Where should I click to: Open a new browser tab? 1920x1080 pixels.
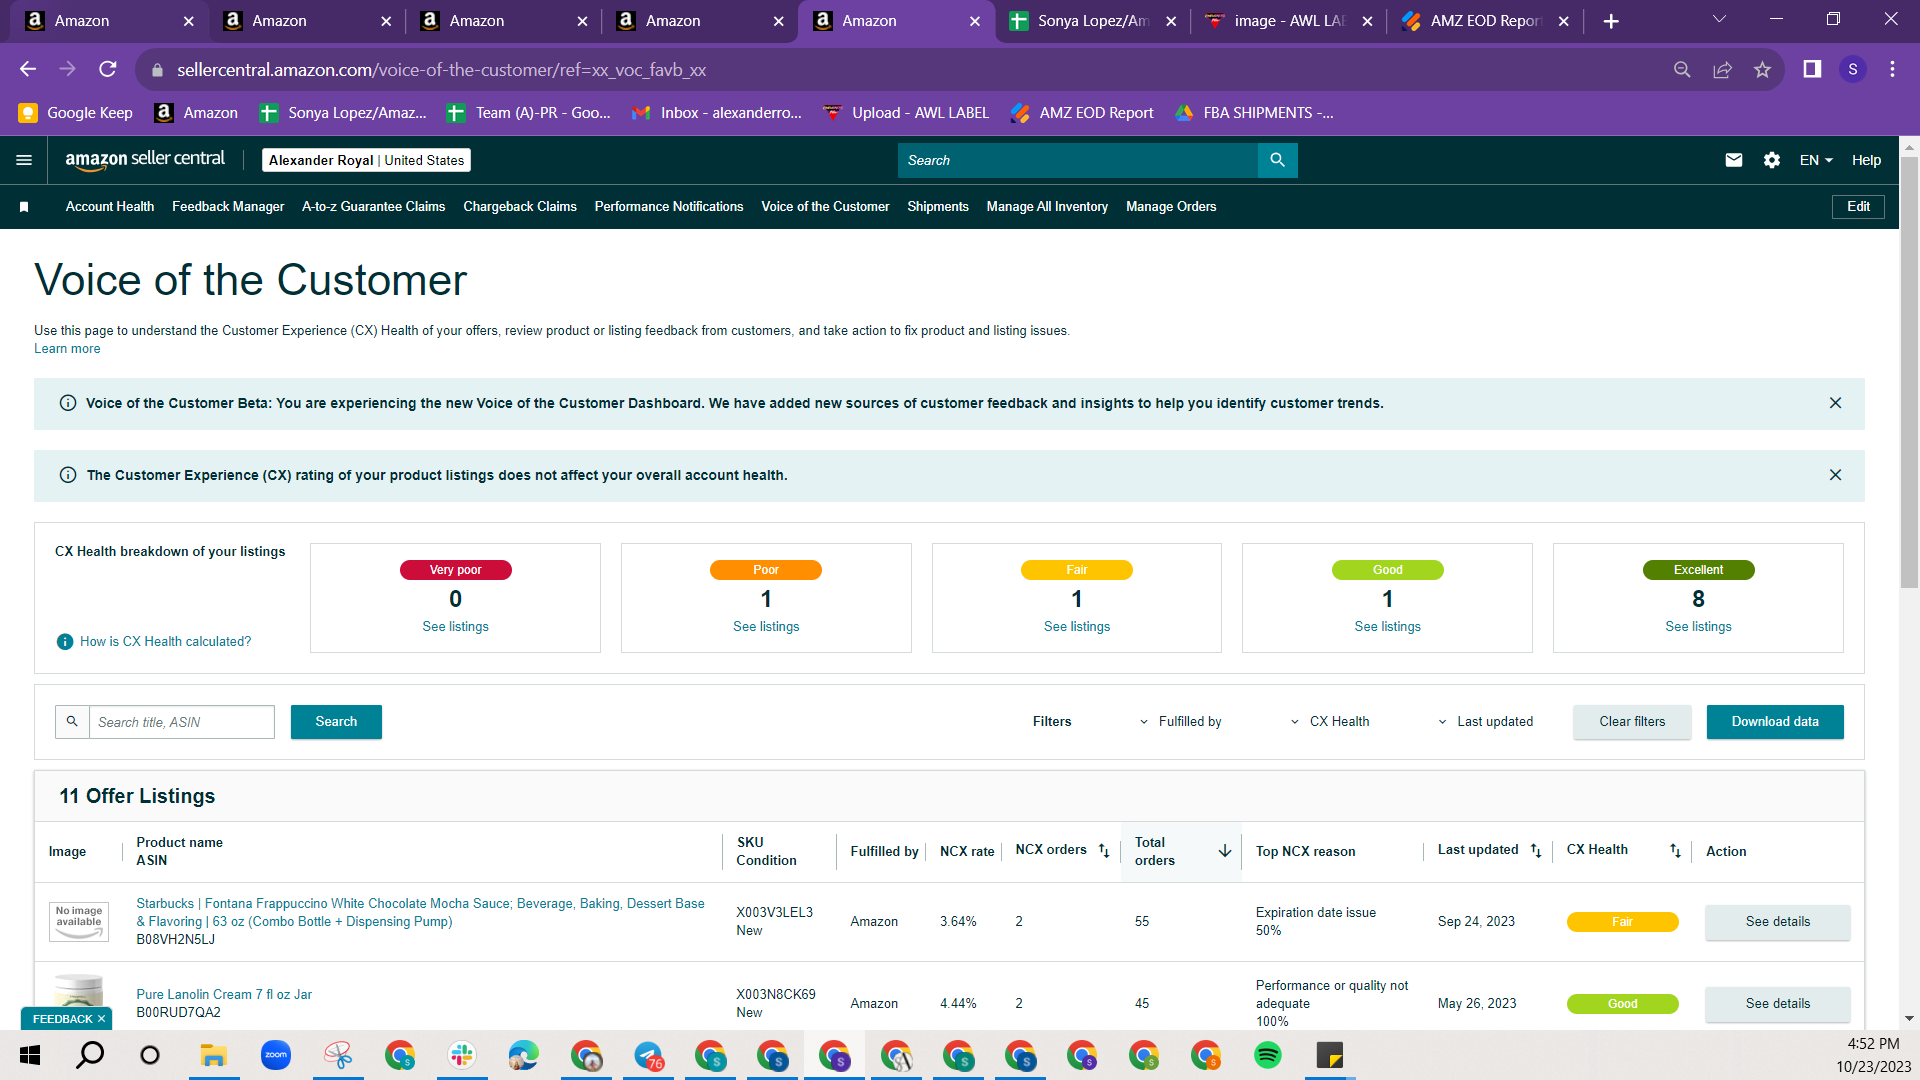point(1611,21)
